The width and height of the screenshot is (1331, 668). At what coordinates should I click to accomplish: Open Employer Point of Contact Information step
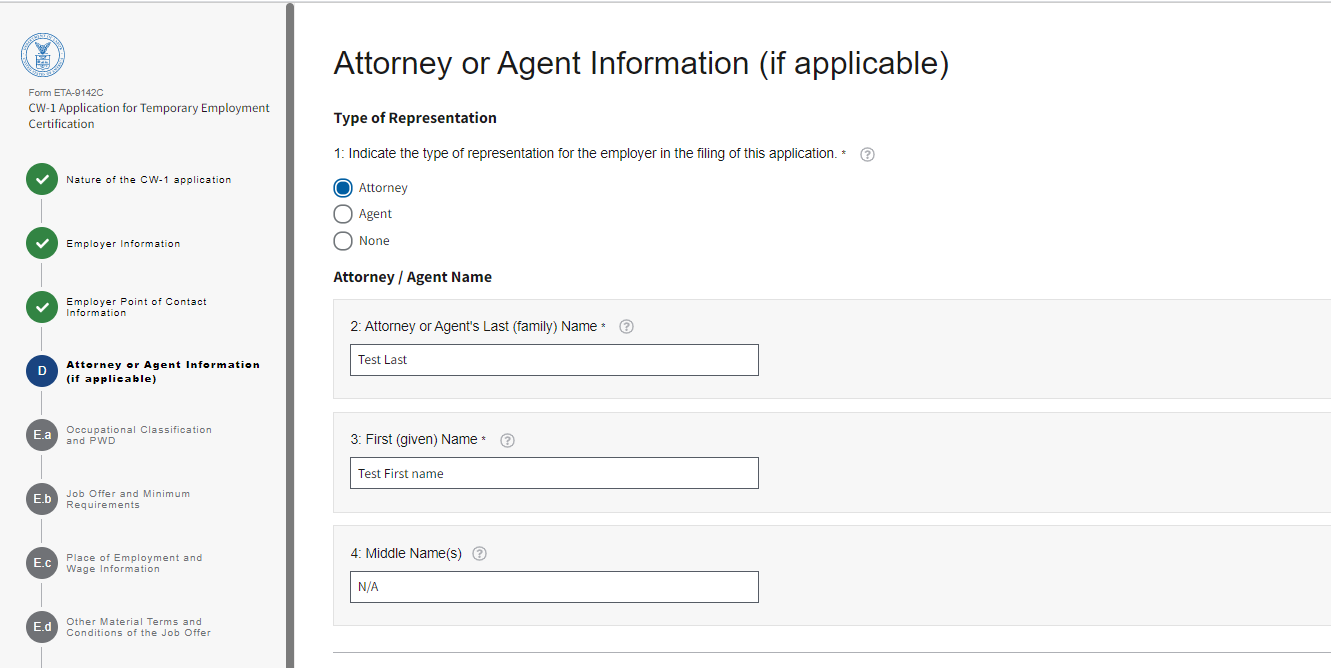136,307
